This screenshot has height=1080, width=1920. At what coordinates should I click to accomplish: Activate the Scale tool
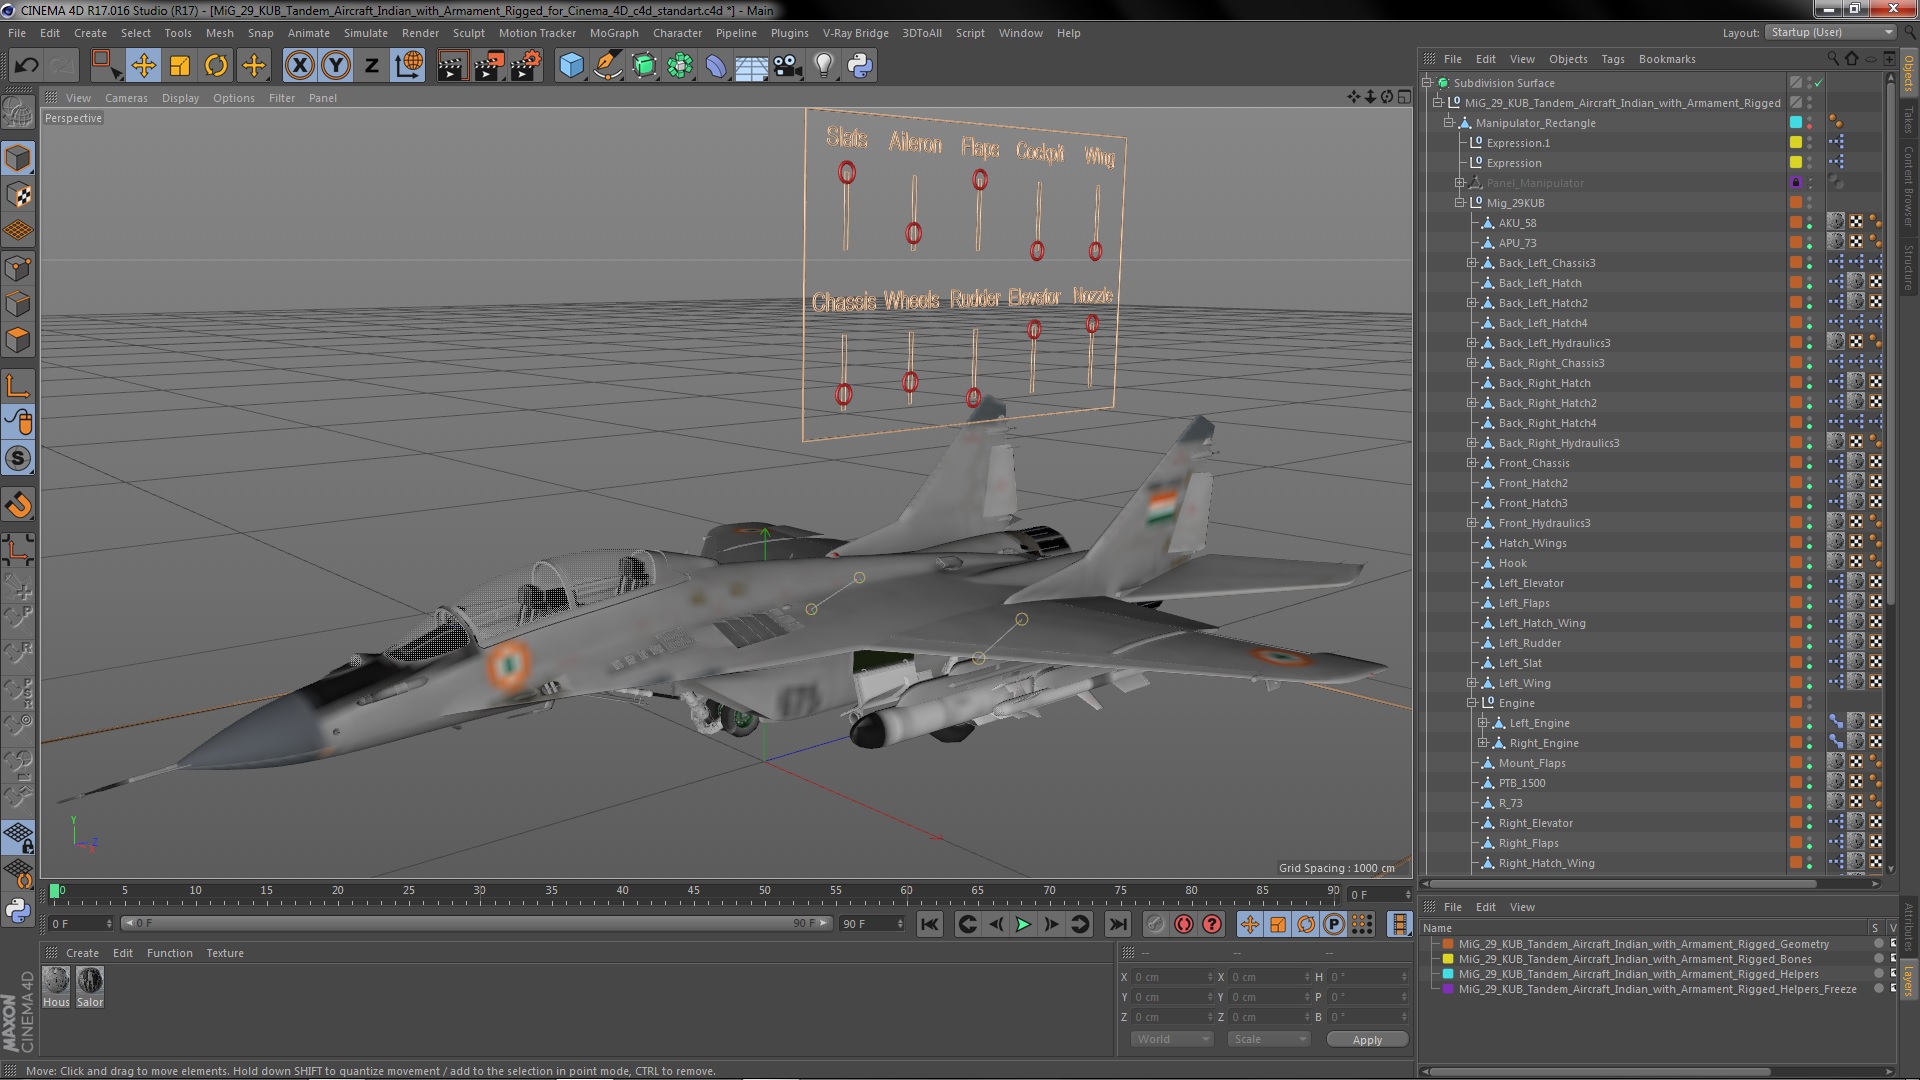pos(180,66)
